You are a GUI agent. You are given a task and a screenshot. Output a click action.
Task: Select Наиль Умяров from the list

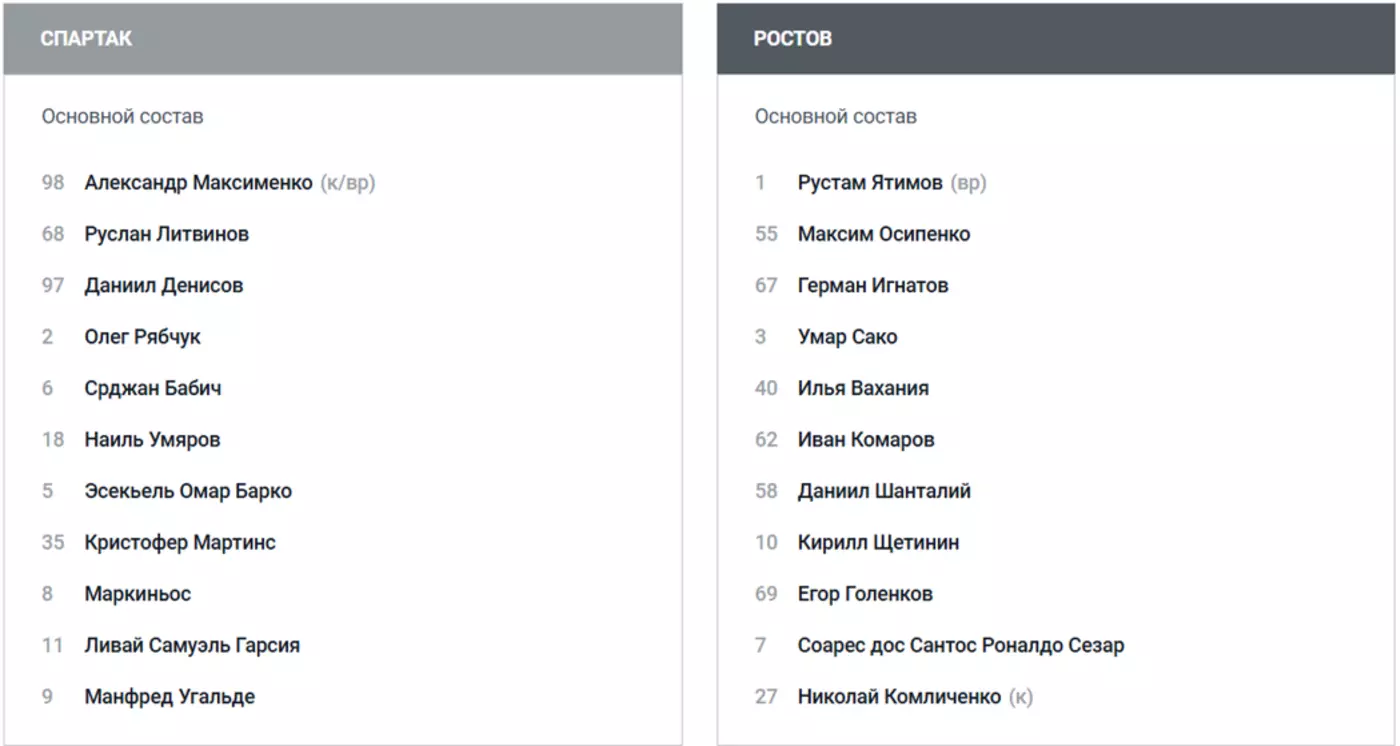(x=152, y=440)
